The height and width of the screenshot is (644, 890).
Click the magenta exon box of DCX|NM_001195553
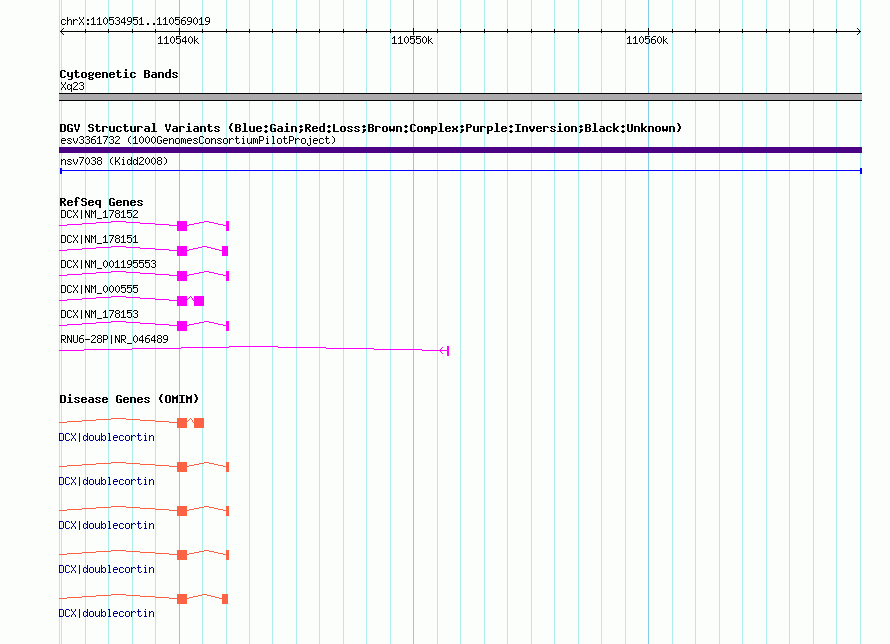coord(182,276)
